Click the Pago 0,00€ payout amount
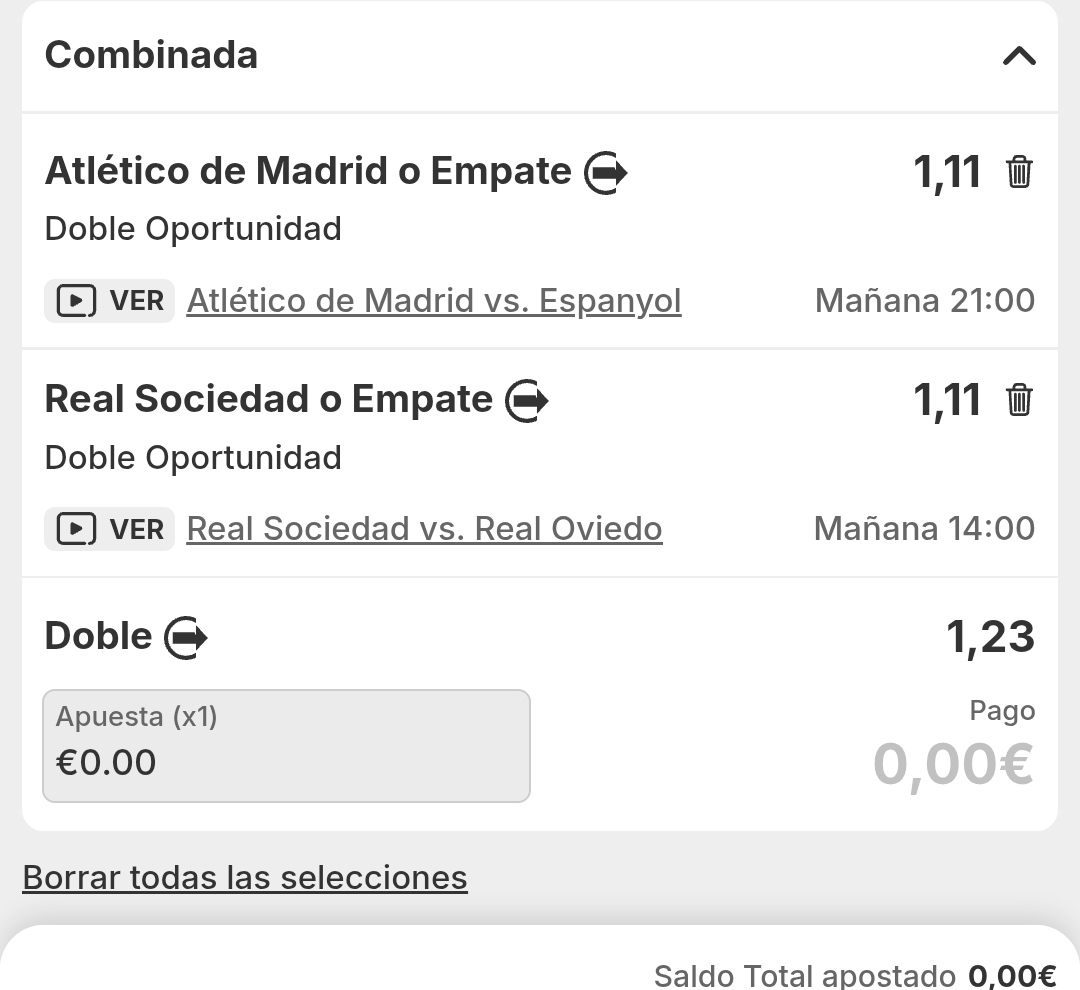This screenshot has width=1080, height=990. [x=953, y=765]
